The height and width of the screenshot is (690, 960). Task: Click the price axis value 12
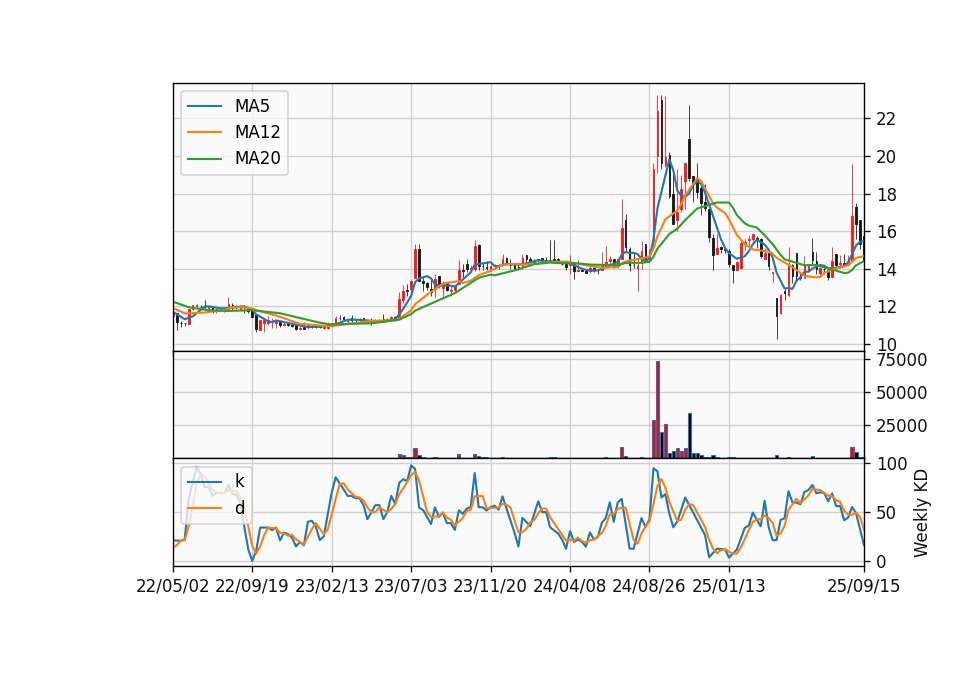886,307
